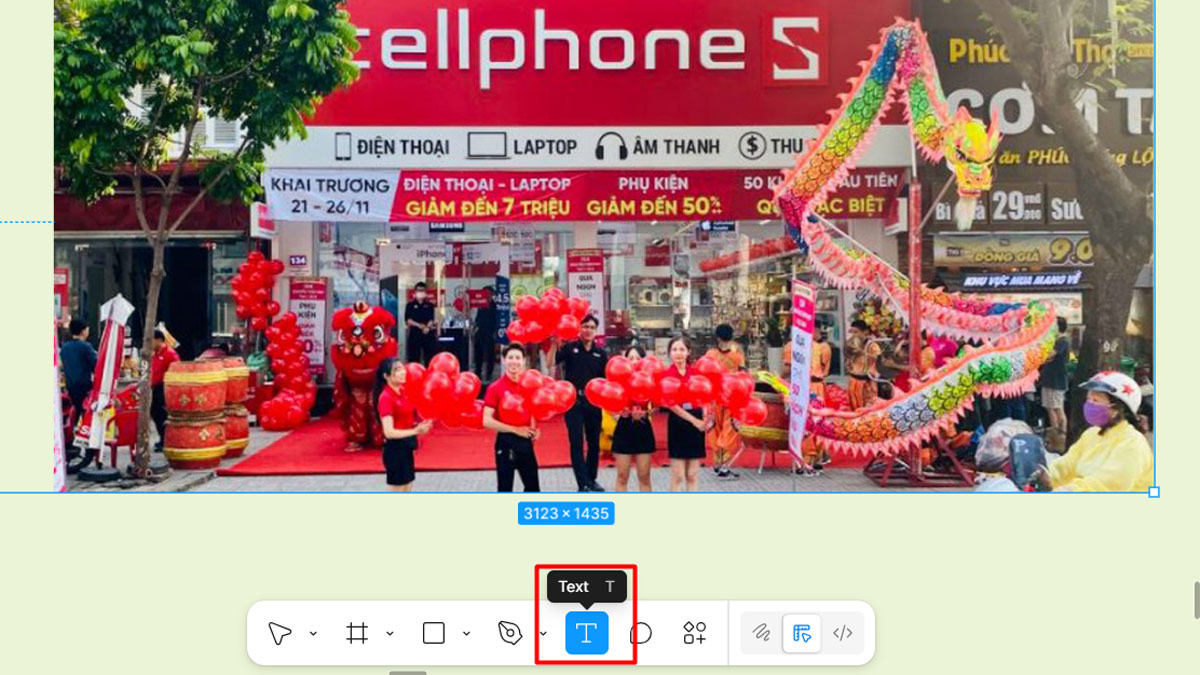Open the Move tool options chevron
This screenshot has width=1200, height=675.
click(313, 633)
